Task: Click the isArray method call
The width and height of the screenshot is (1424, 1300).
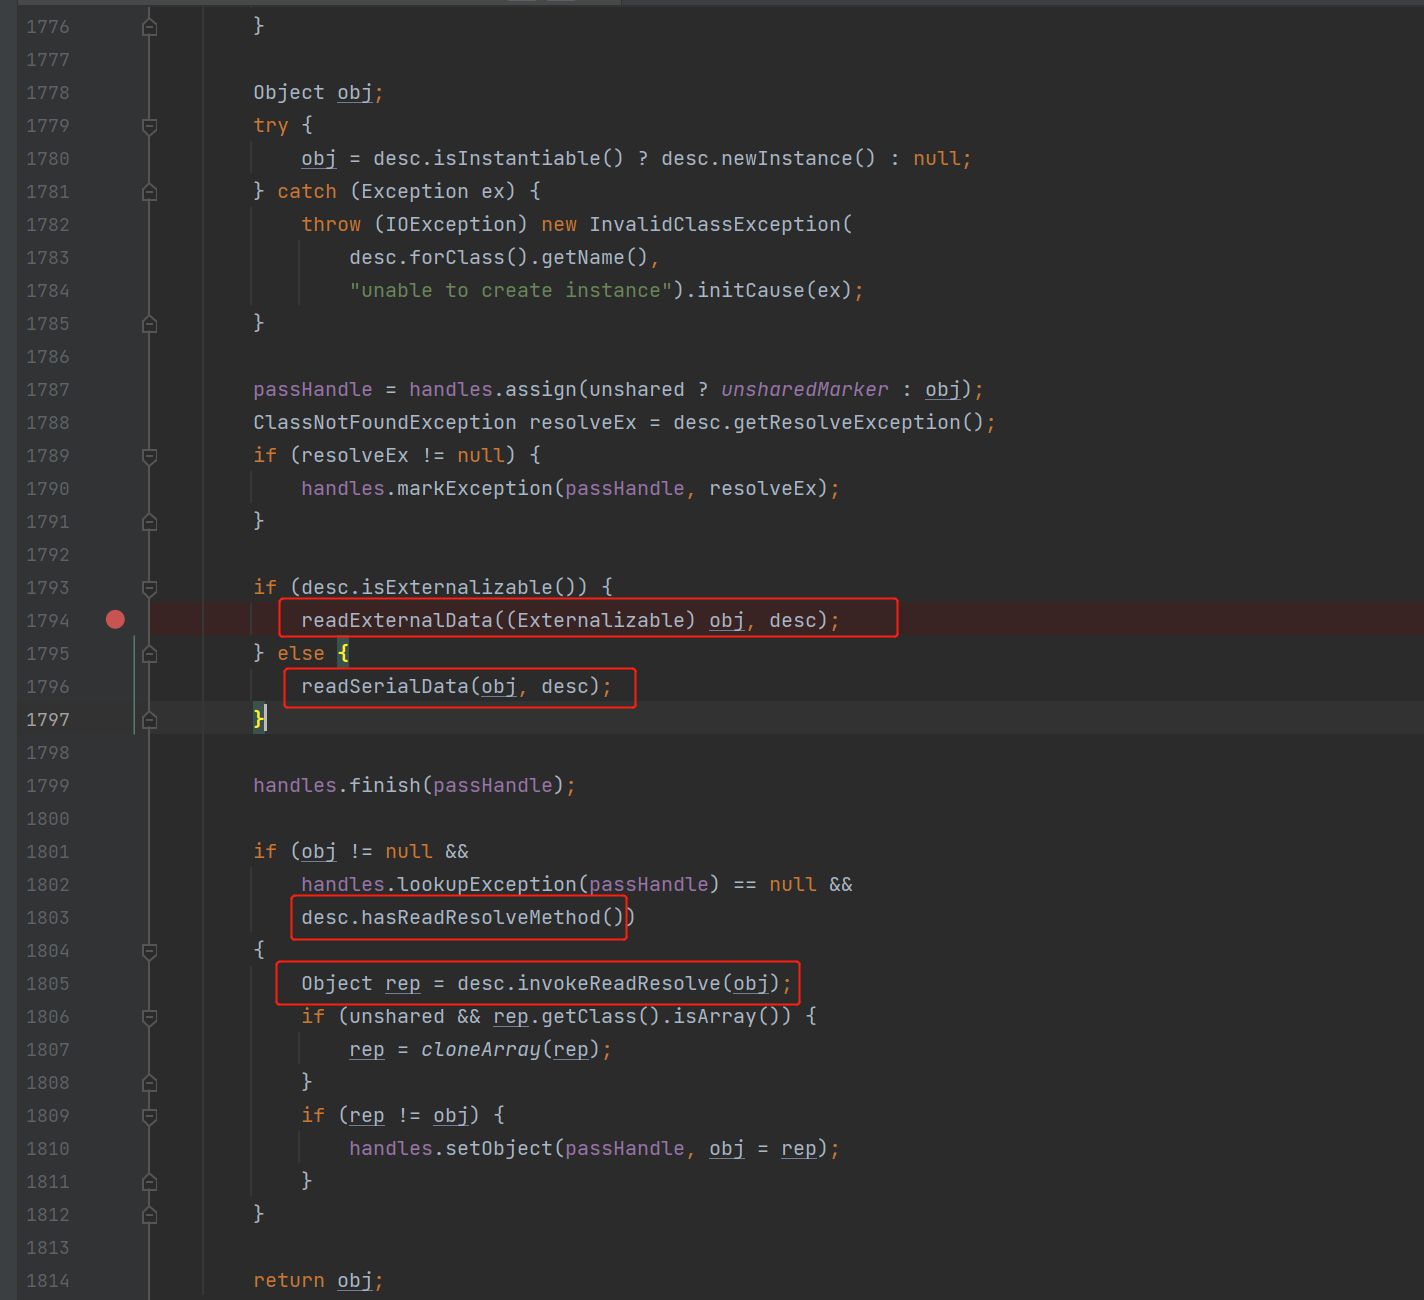Action: [x=715, y=1016]
